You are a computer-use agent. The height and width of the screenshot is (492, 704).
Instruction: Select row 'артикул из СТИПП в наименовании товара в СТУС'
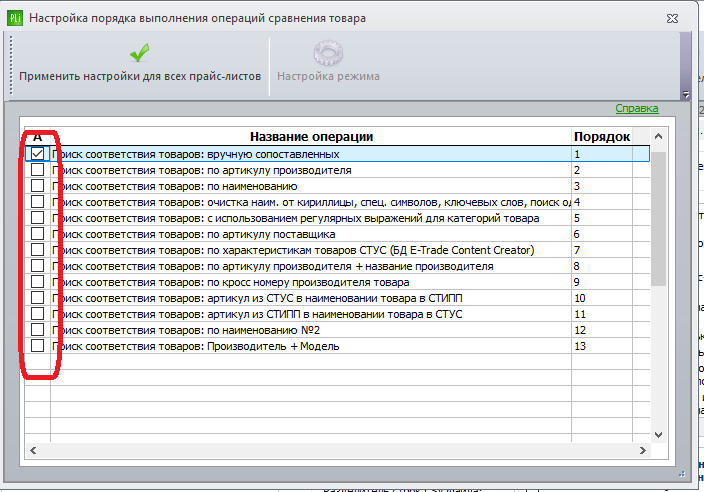coord(257,314)
